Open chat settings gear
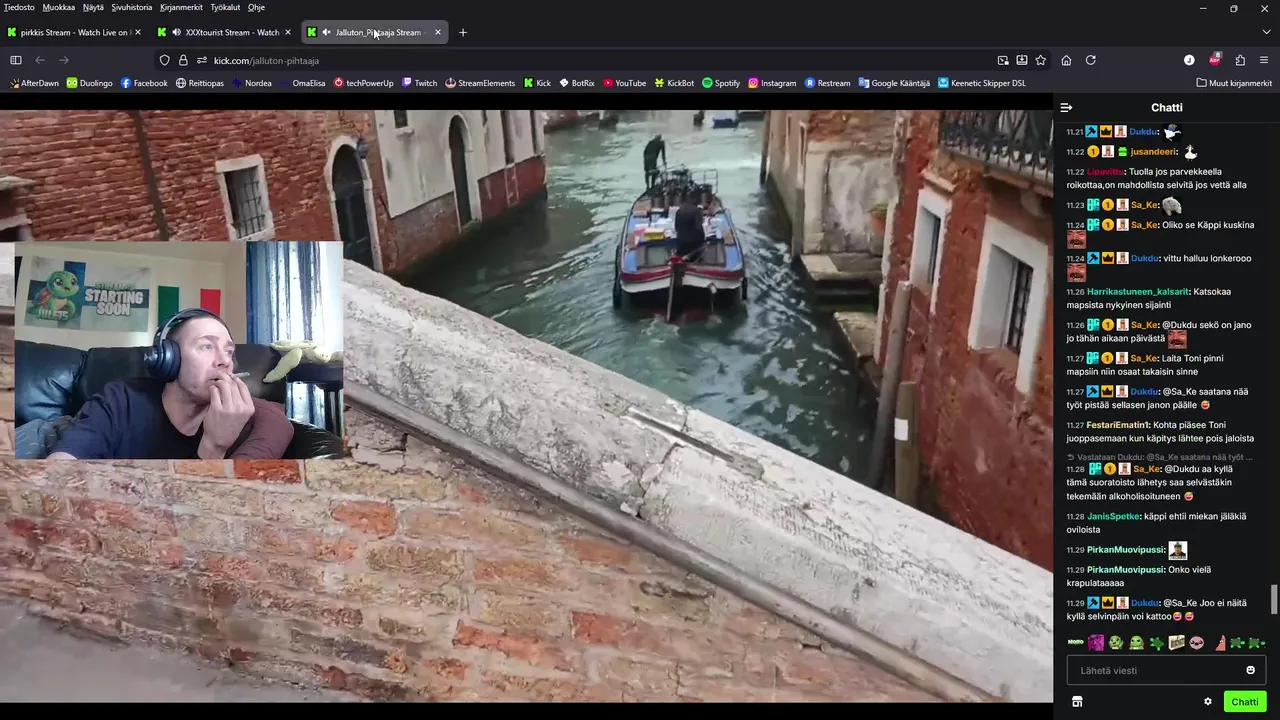 pos(1208,702)
